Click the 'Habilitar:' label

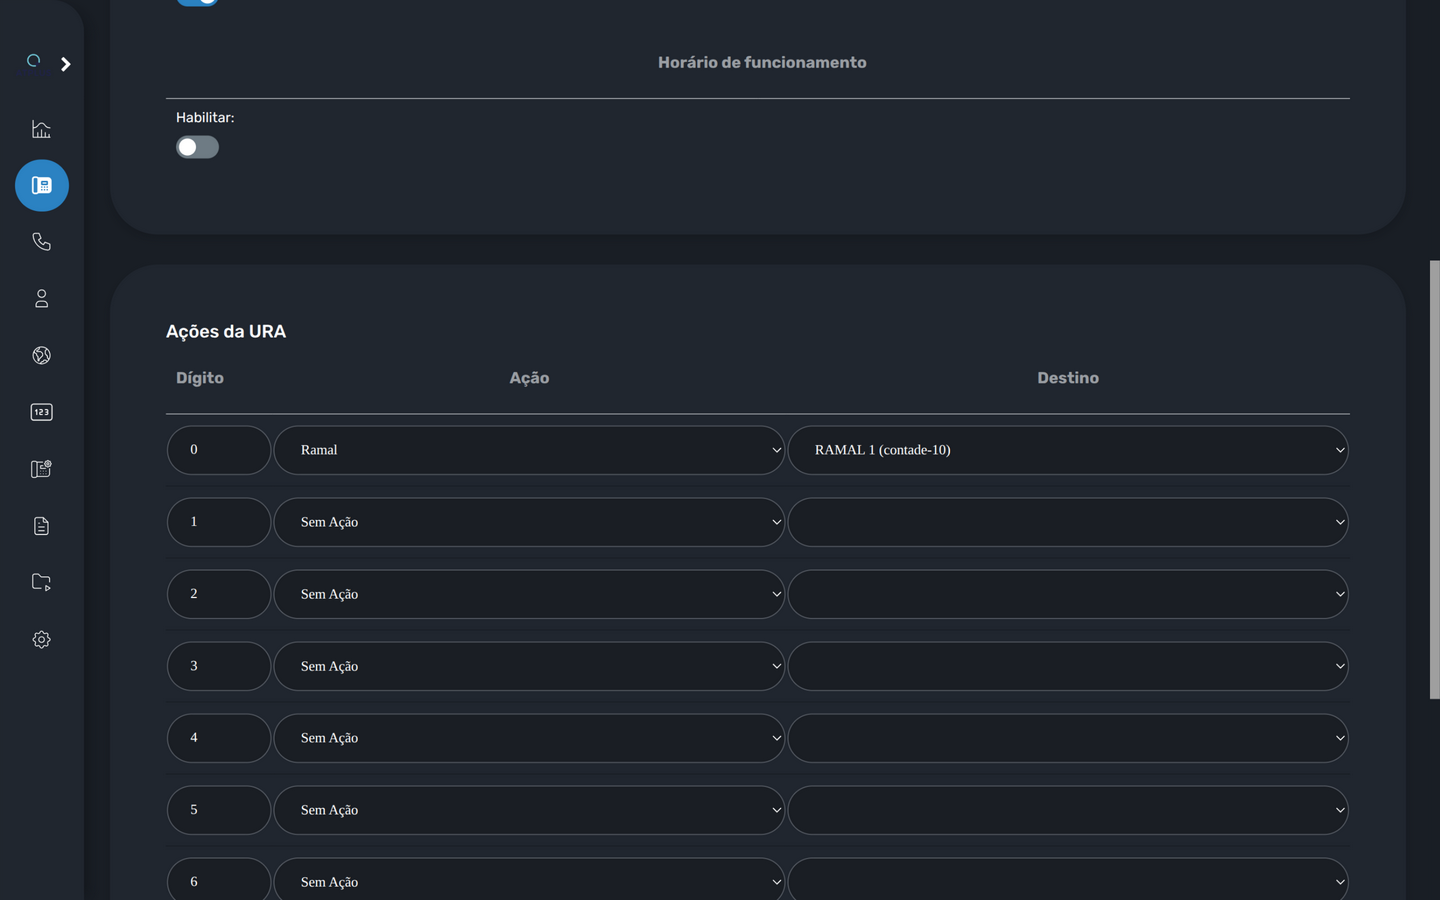click(205, 117)
